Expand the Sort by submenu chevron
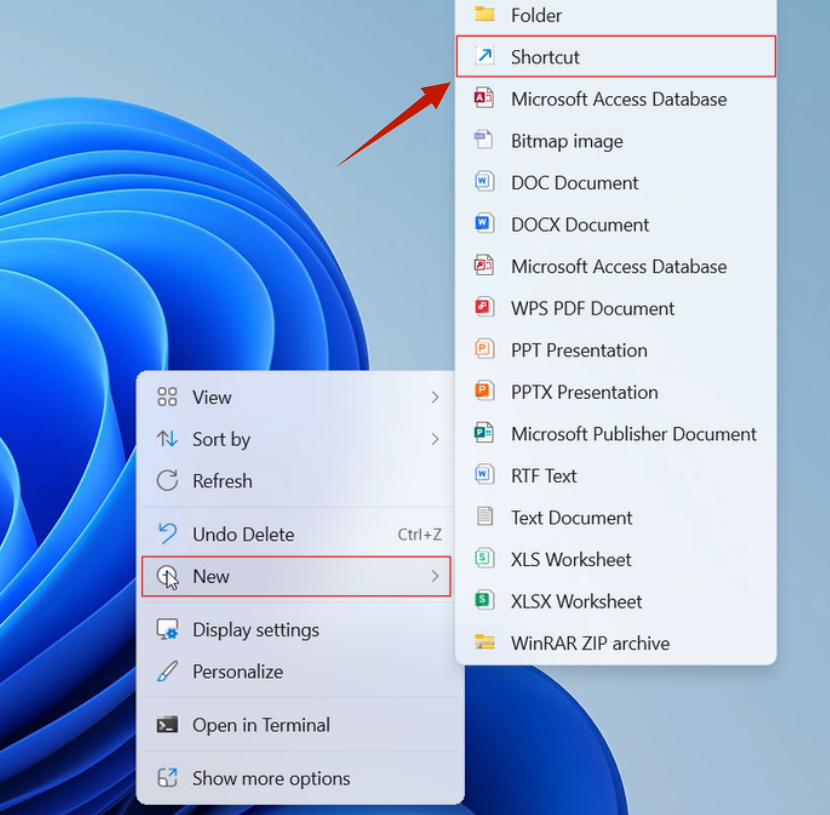Screen dimensions: 830x815 pos(435,439)
